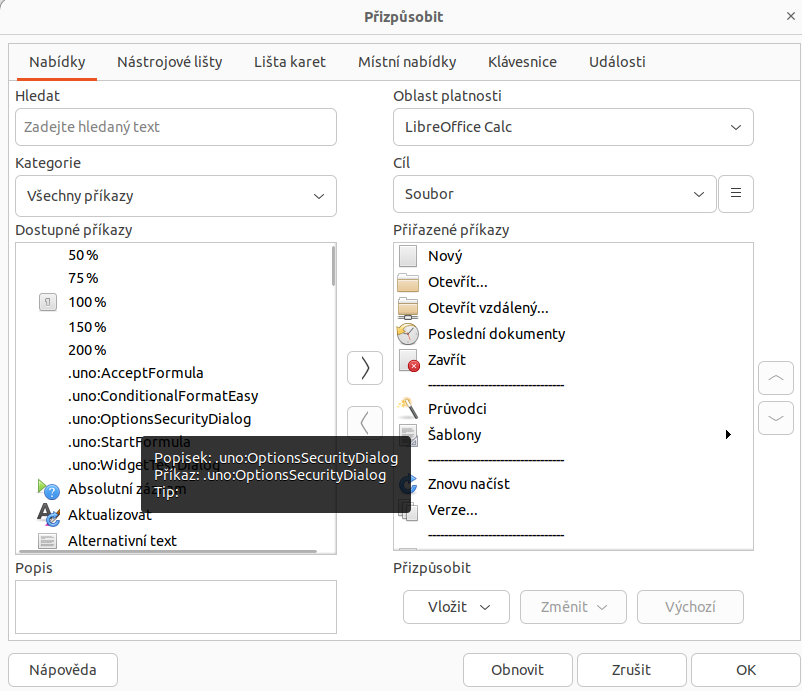
Task: Open the Oblast platnosti LibreOffice Calc dropdown
Action: click(x=573, y=127)
